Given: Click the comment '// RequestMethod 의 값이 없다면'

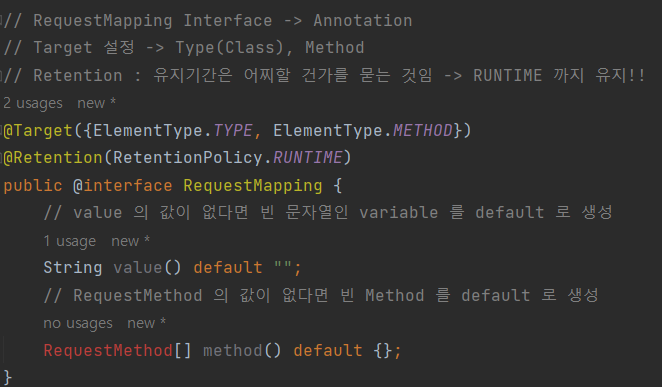Looking at the screenshot, I should pos(321,295).
